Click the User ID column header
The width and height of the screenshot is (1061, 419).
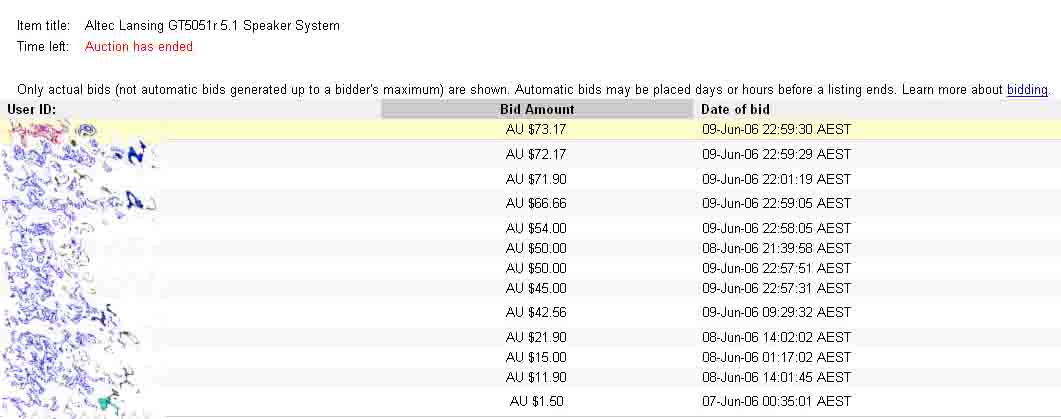click(x=32, y=109)
